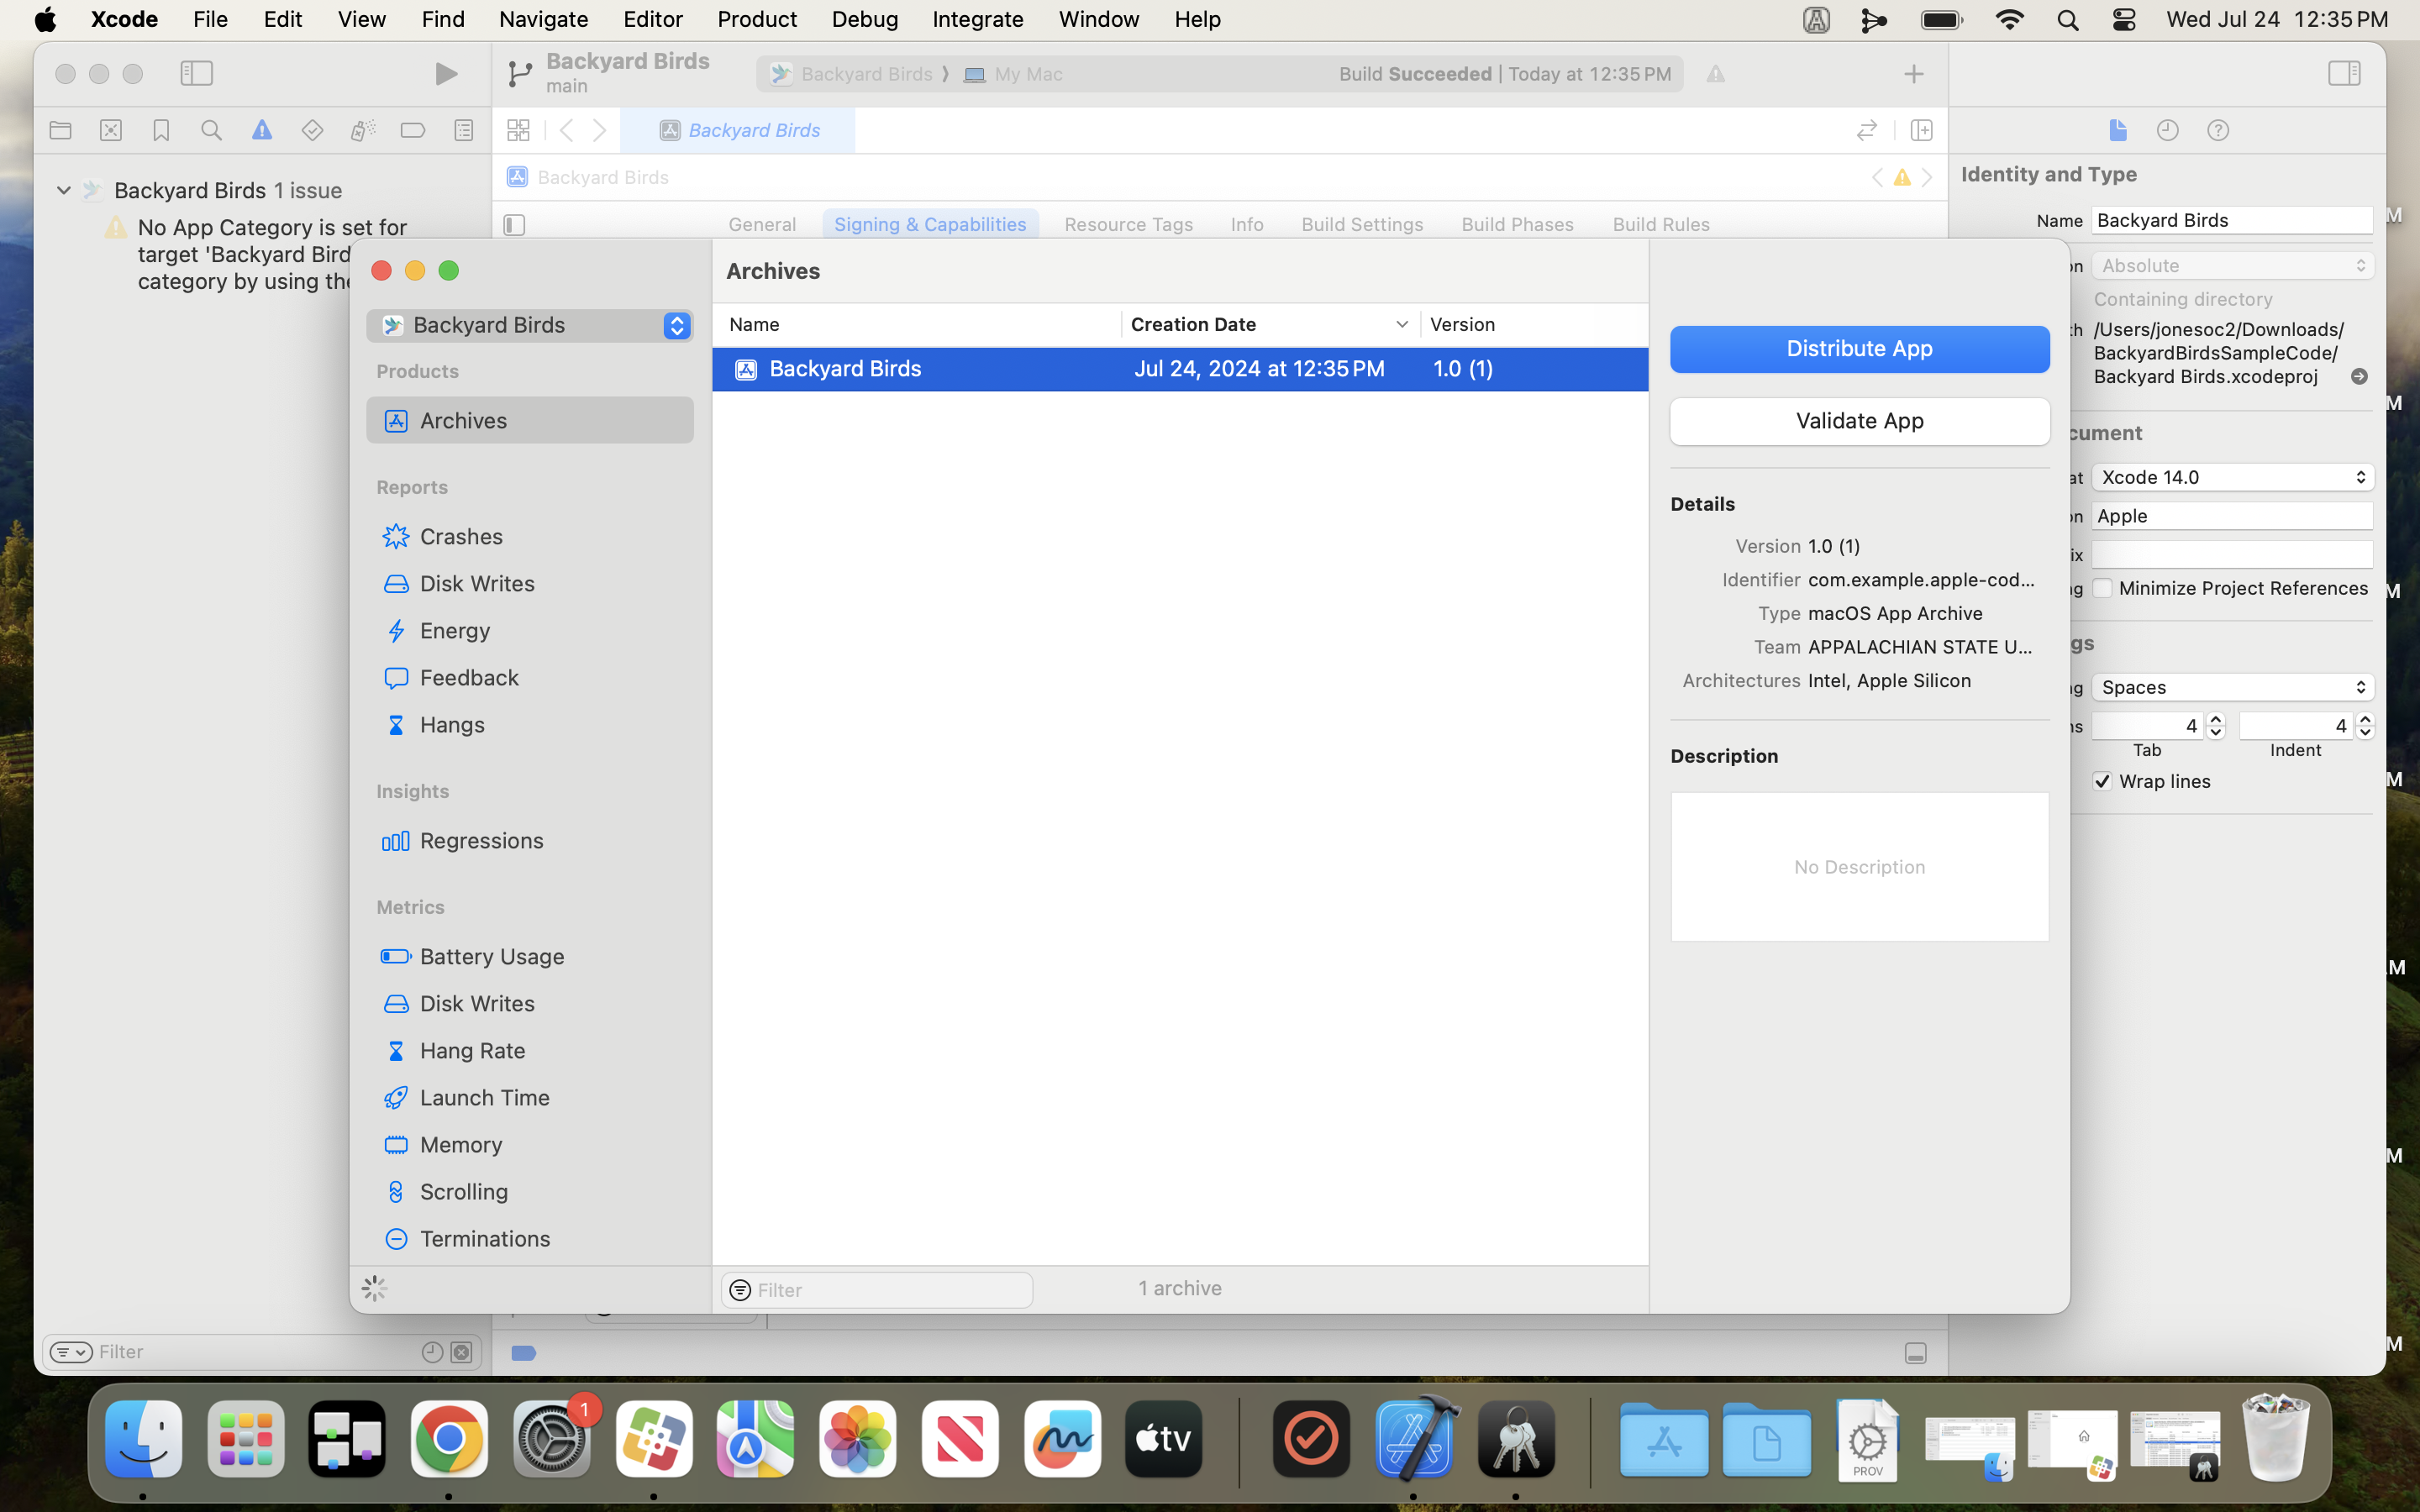Select Archives in Organizer sidebar

point(530,420)
